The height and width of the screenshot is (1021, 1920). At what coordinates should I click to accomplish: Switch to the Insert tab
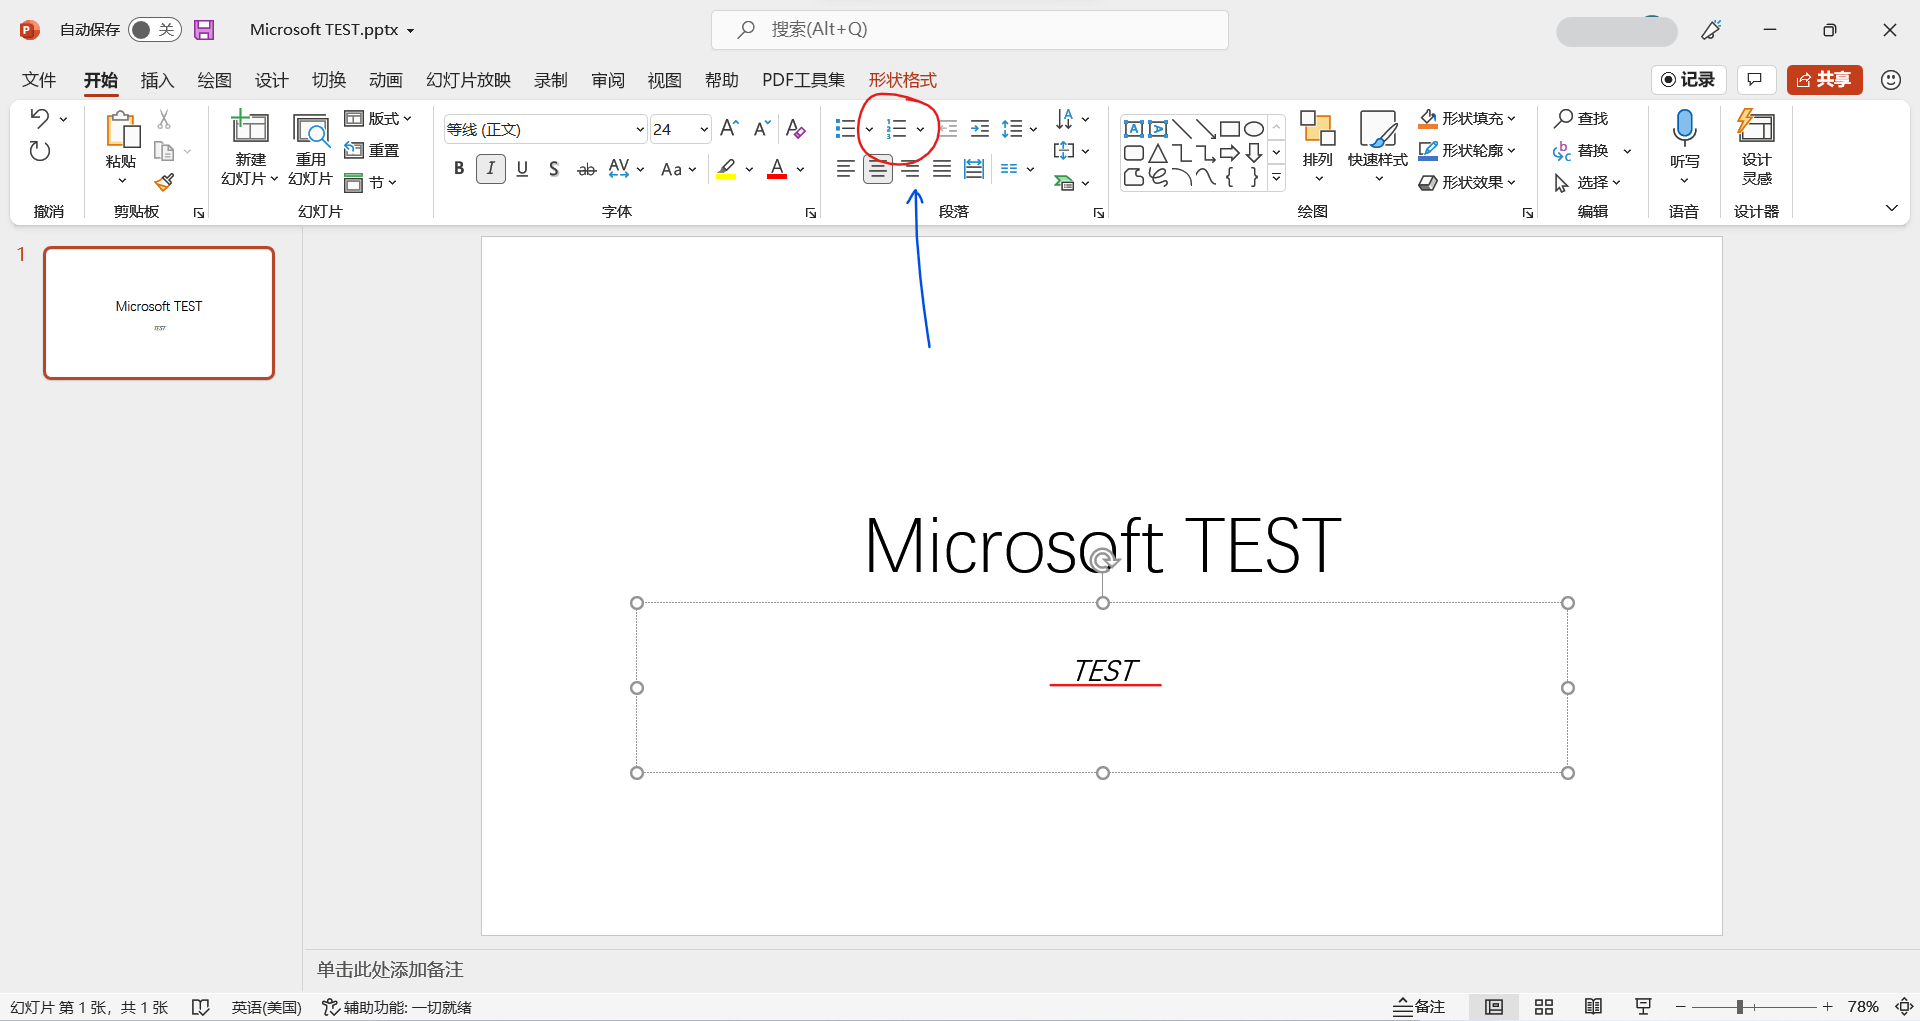157,80
